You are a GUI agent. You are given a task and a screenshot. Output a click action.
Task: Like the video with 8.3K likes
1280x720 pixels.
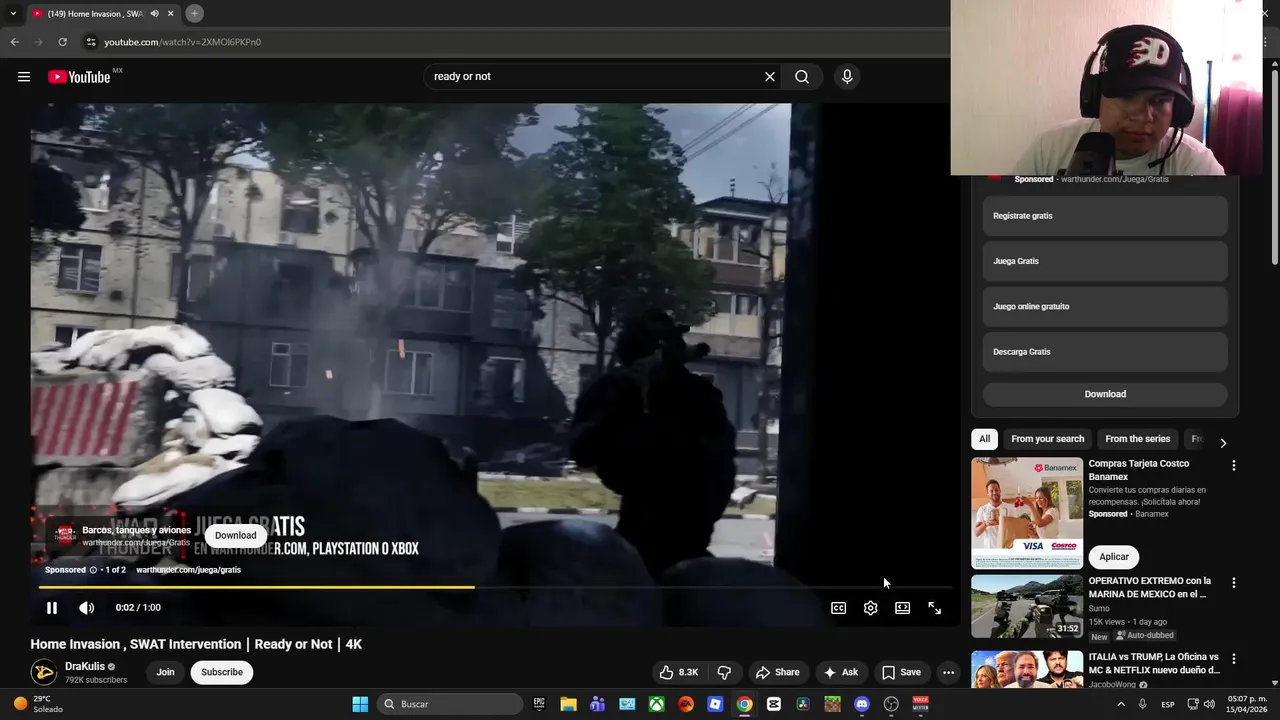(679, 672)
